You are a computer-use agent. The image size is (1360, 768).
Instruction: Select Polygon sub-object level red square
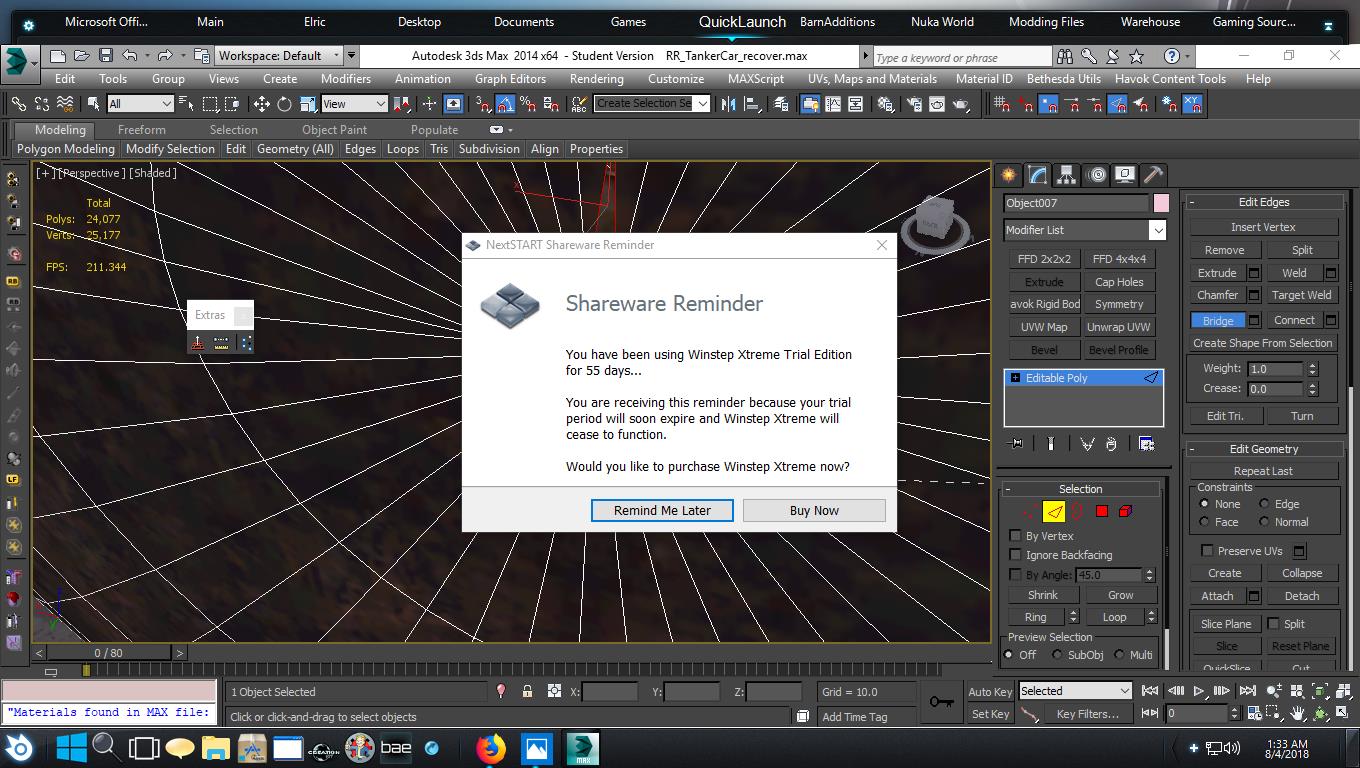(1101, 512)
